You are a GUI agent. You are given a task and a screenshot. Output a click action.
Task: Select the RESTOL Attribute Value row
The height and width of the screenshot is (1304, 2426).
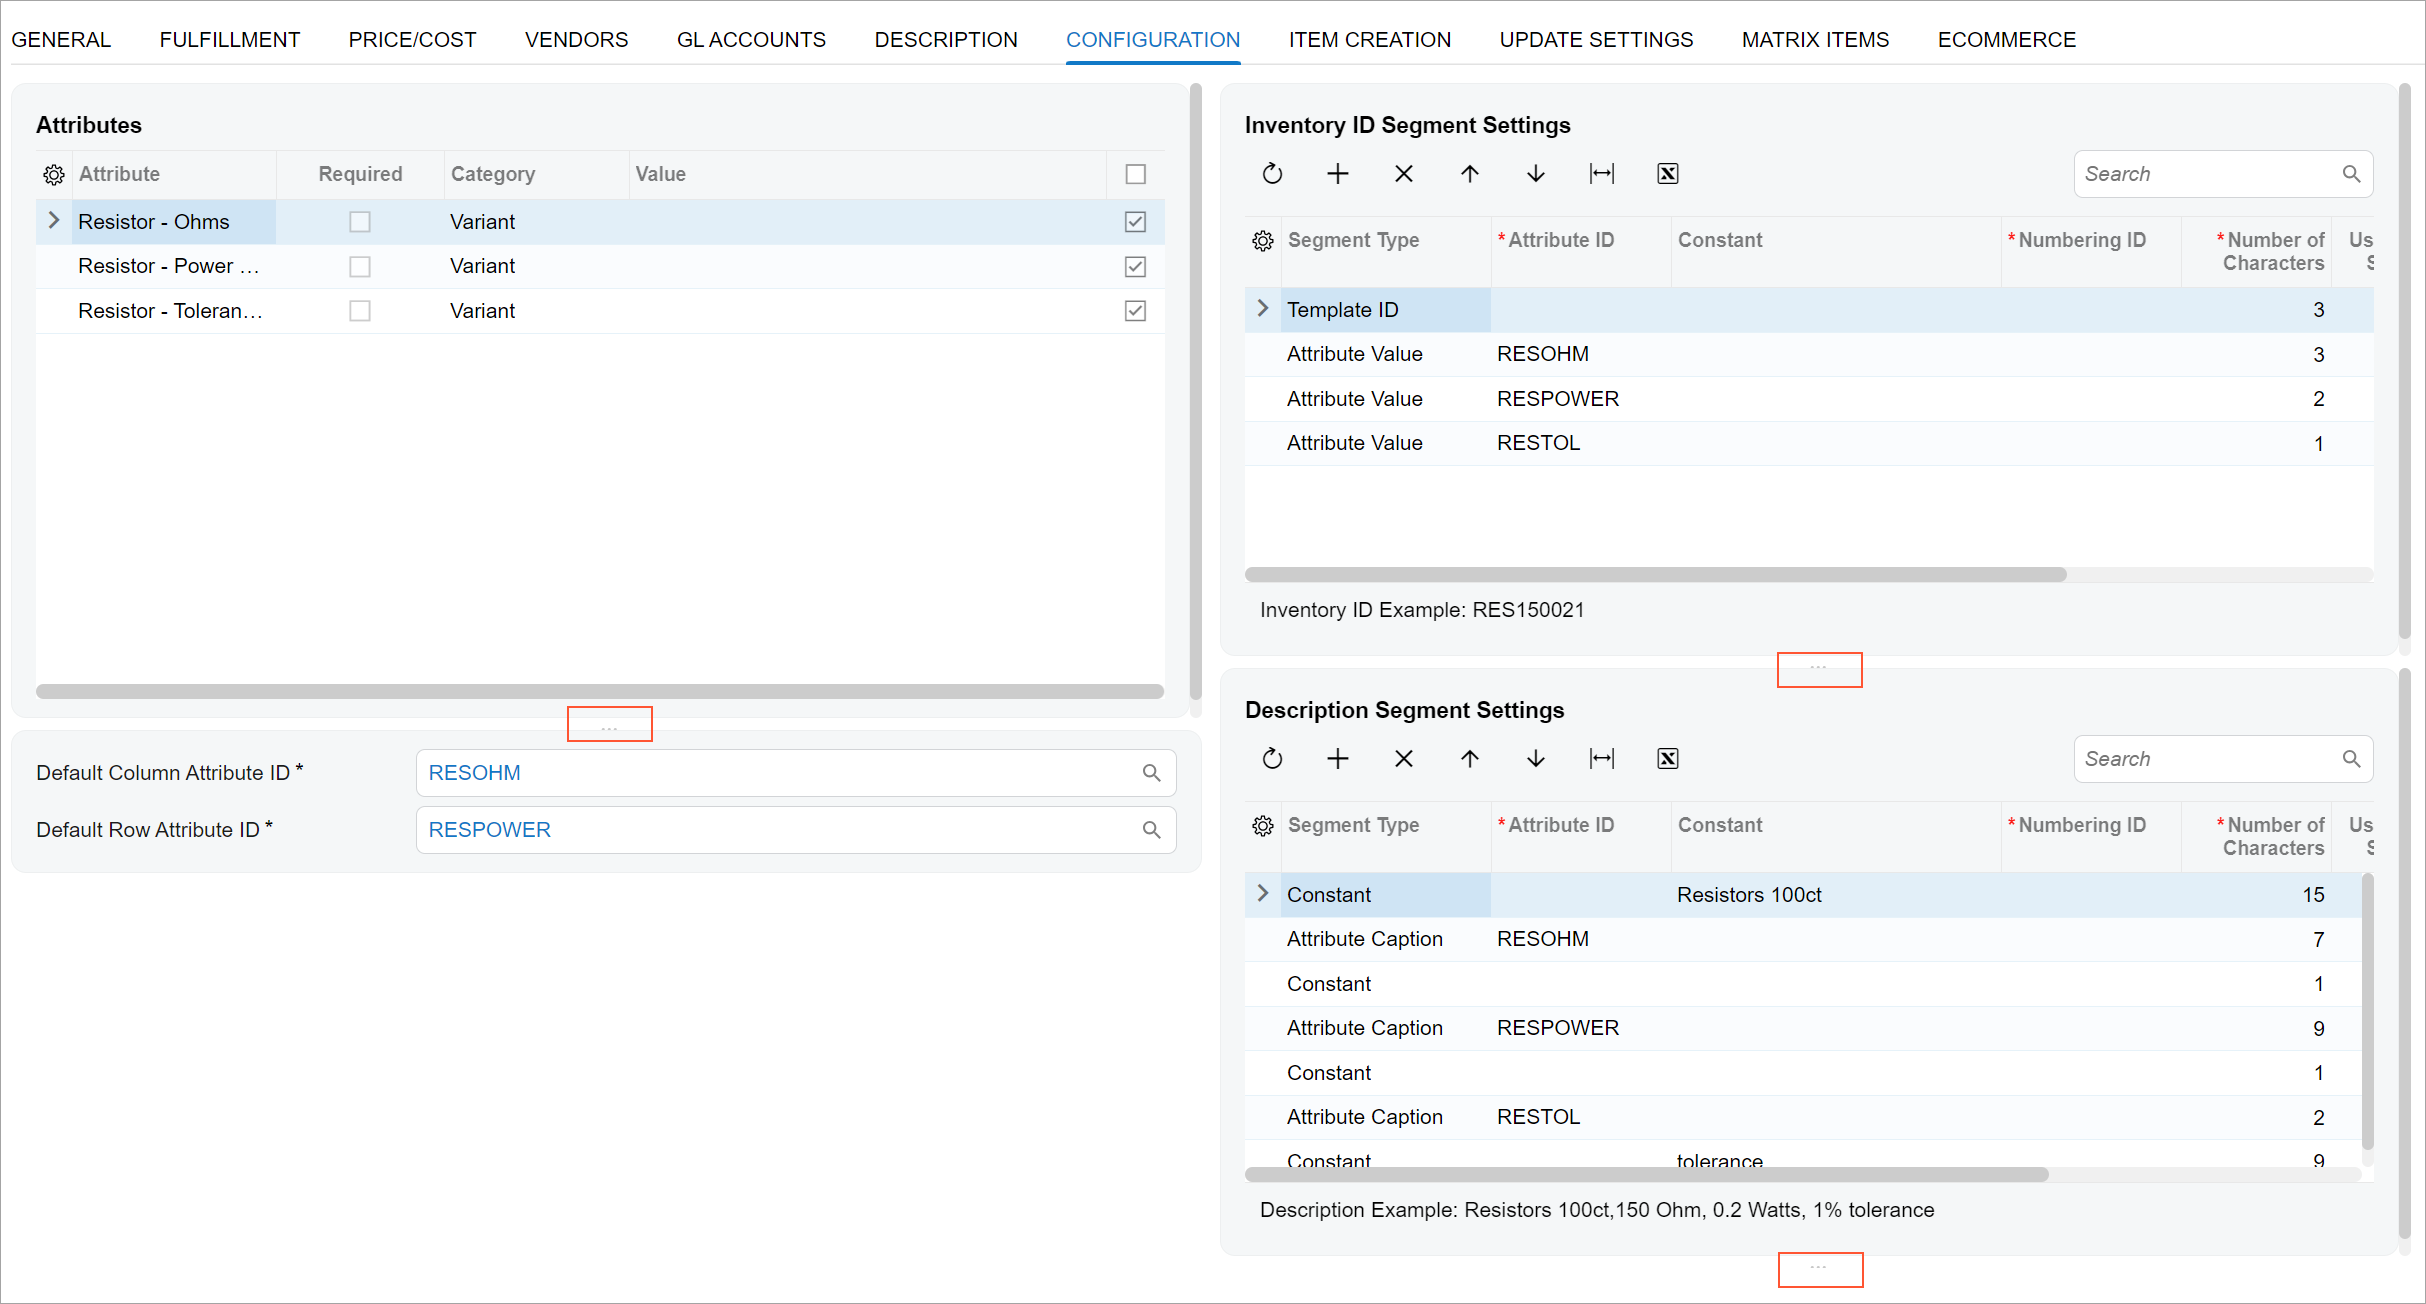(x=1538, y=443)
